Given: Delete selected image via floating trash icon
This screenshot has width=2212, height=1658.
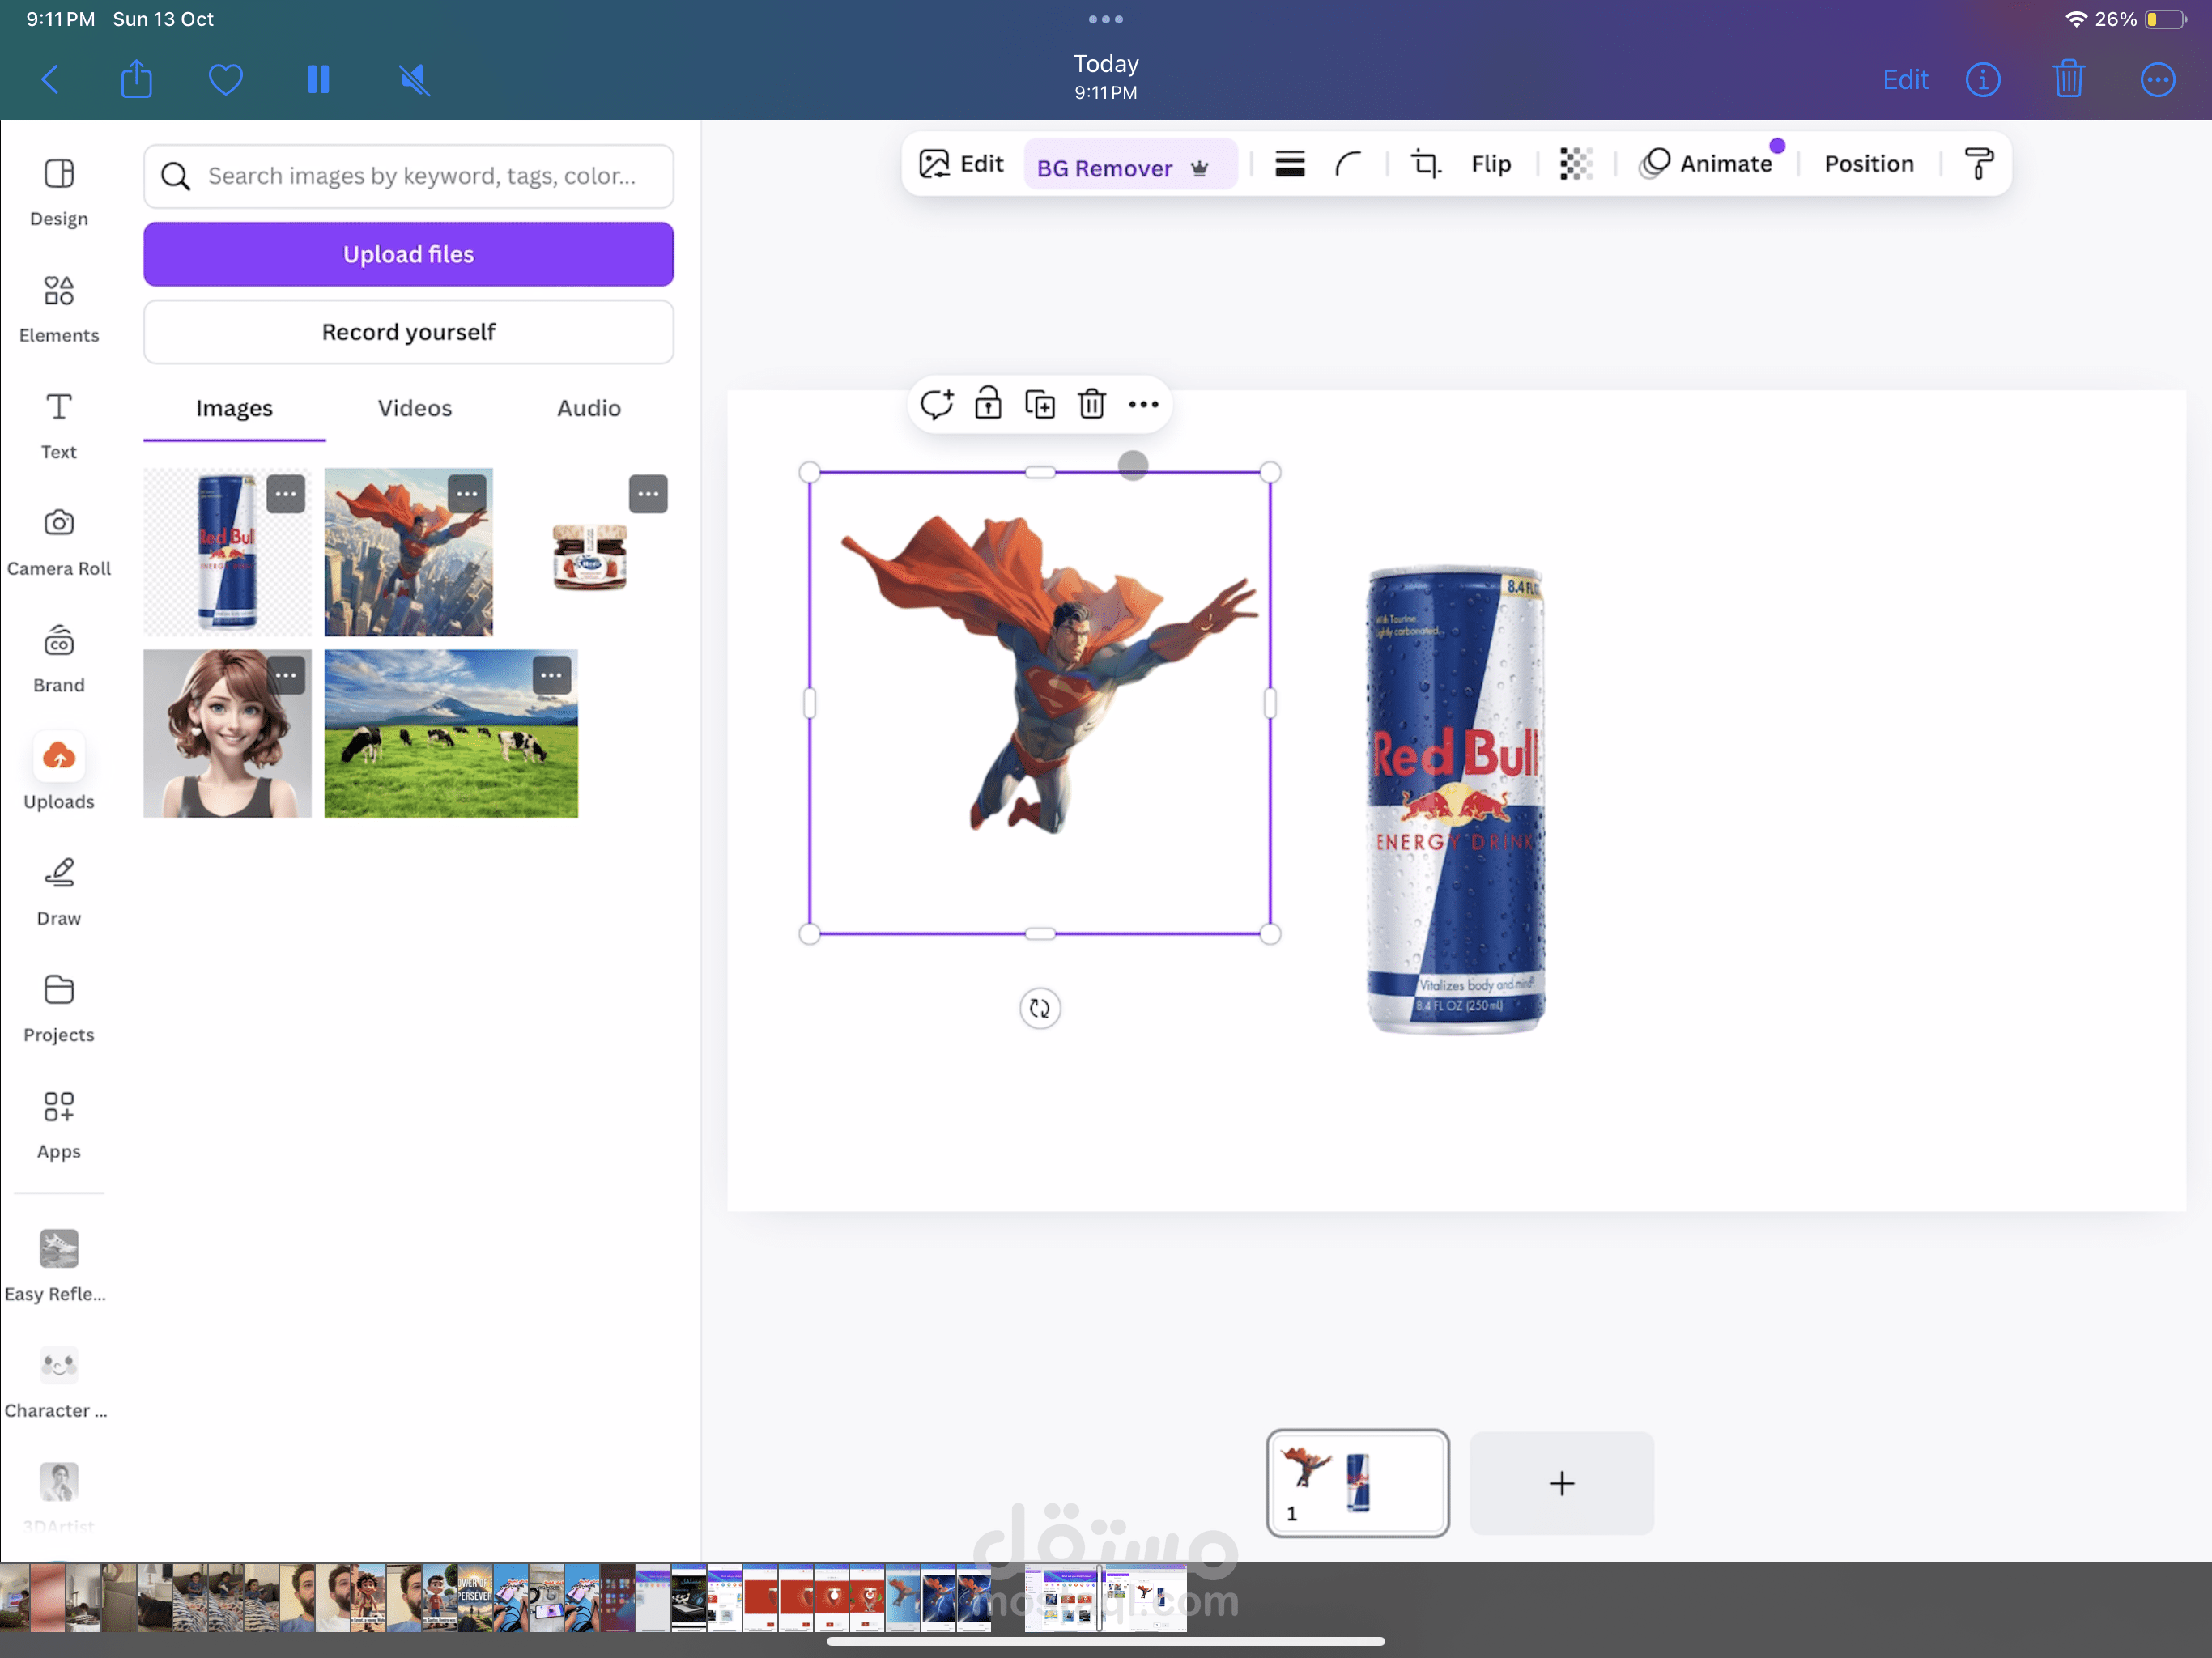Looking at the screenshot, I should pyautogui.click(x=1091, y=405).
